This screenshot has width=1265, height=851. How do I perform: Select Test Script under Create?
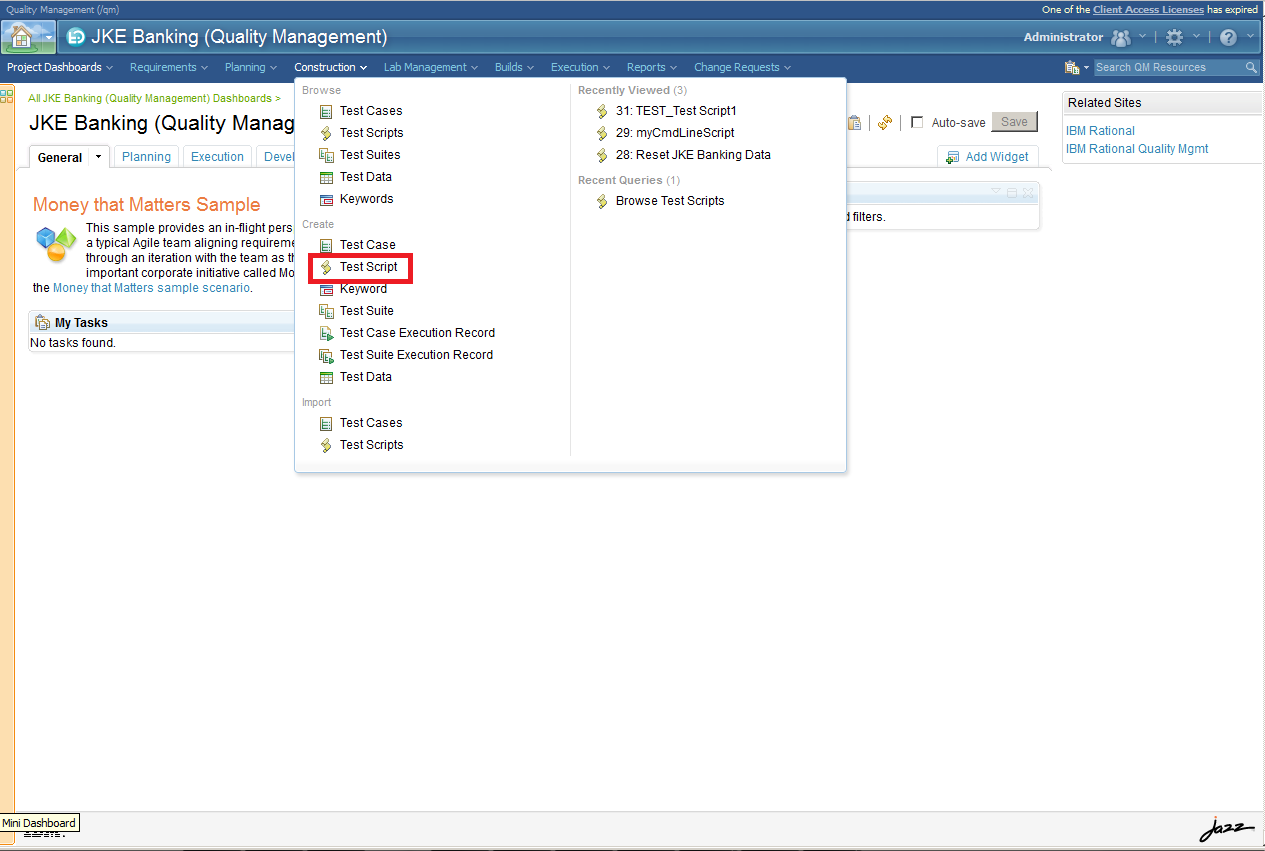[x=368, y=267]
